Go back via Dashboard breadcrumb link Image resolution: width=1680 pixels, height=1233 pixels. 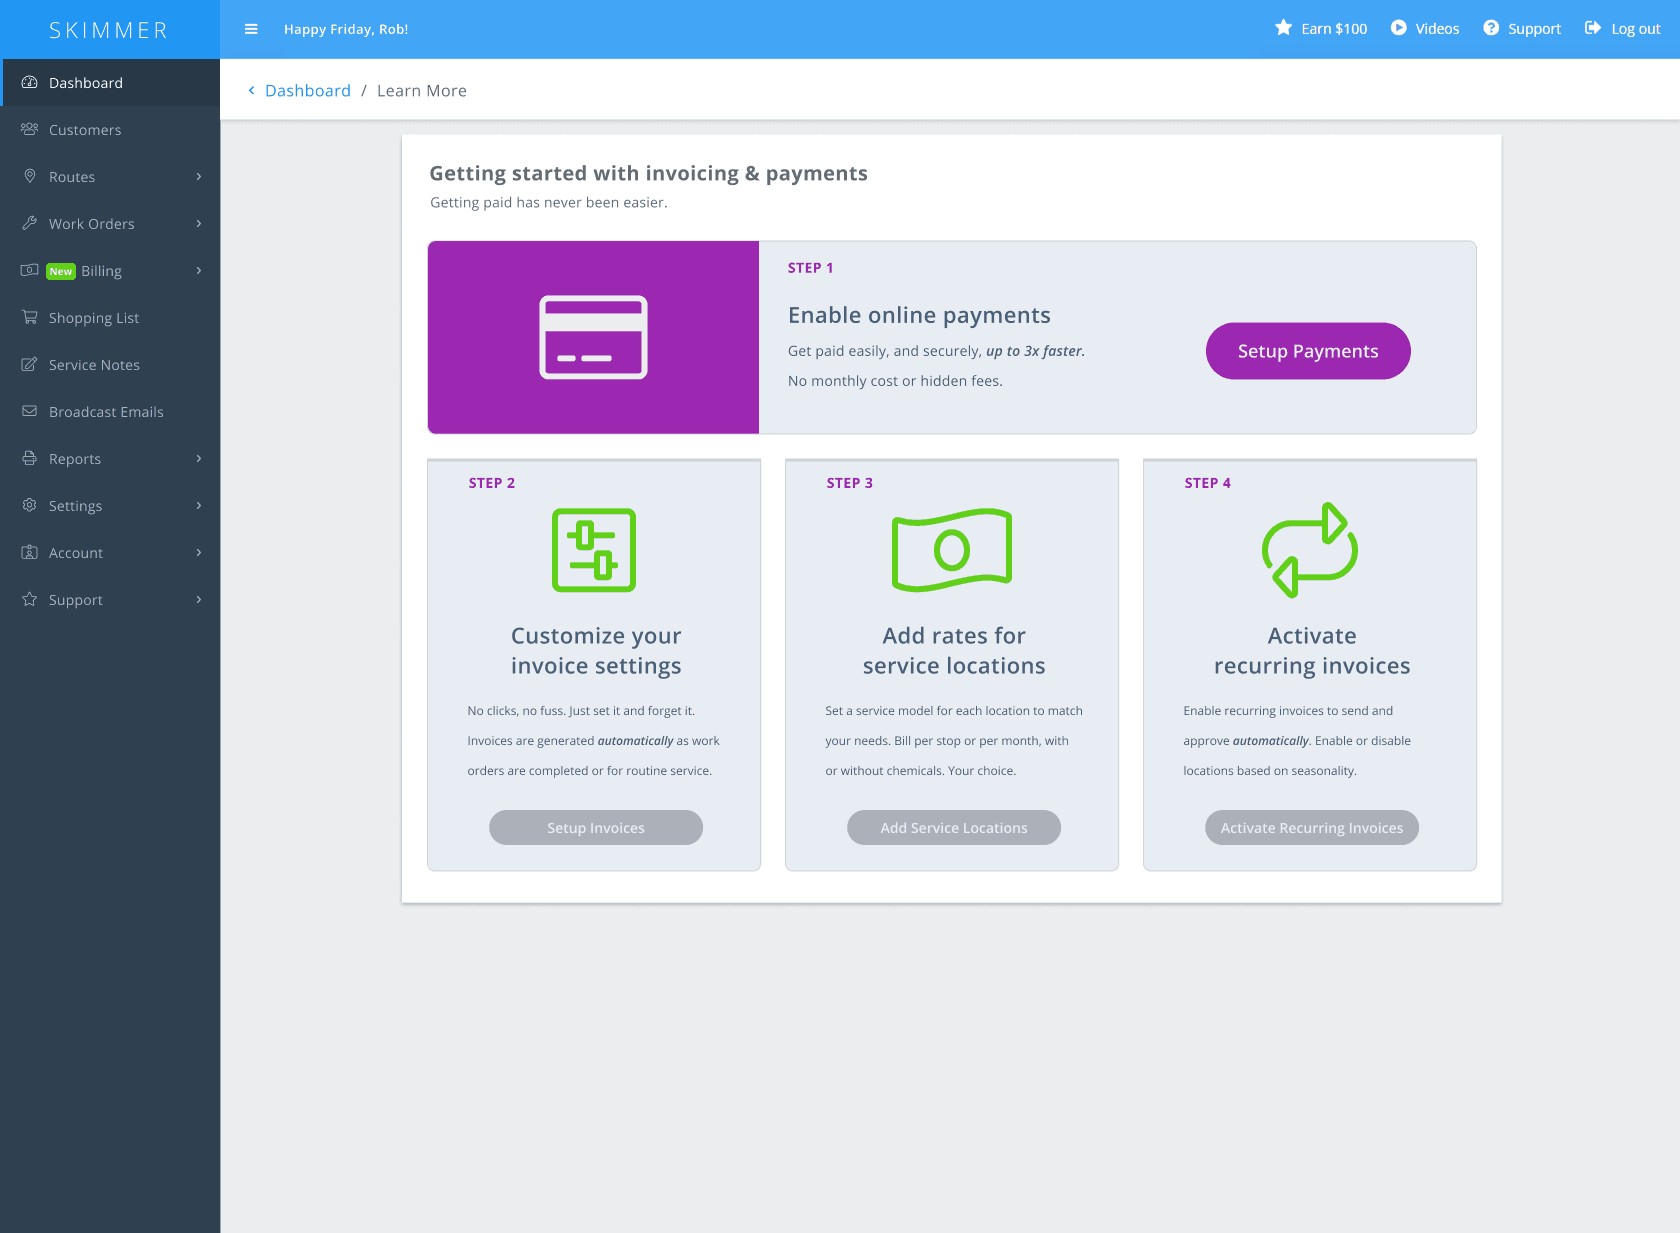point(308,91)
